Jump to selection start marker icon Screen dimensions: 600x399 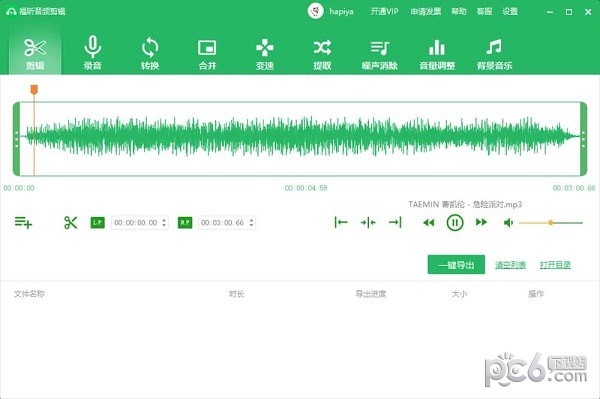coord(341,222)
